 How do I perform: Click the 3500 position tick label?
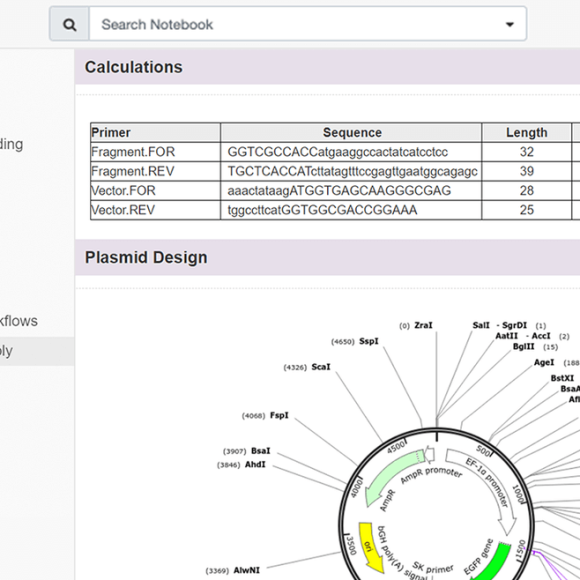(x=351, y=546)
